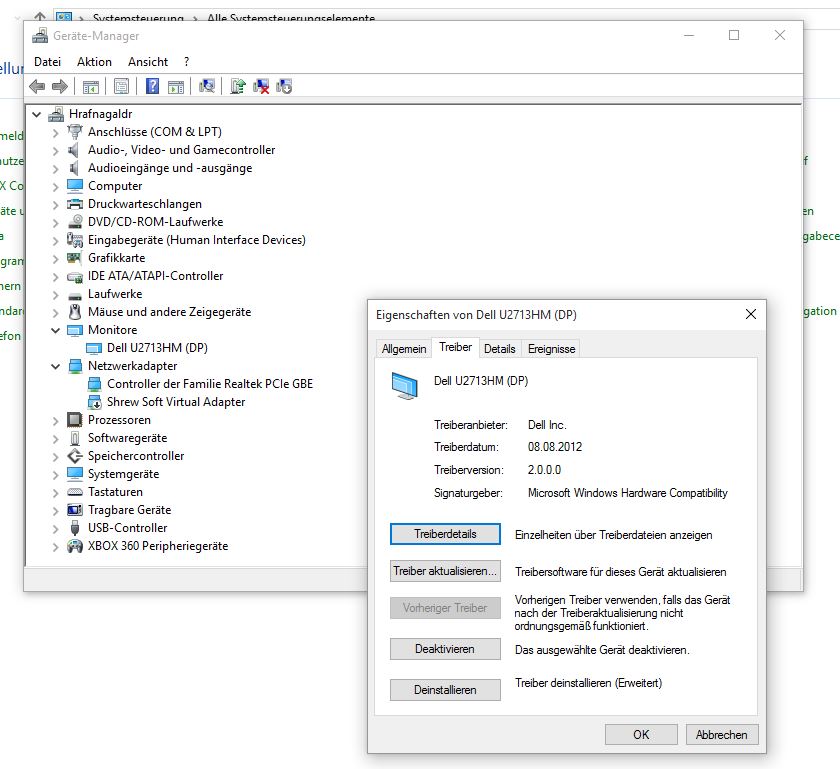
Task: Click the XBOX 360 Peripheriegeräte gamepad icon
Action: (74, 546)
